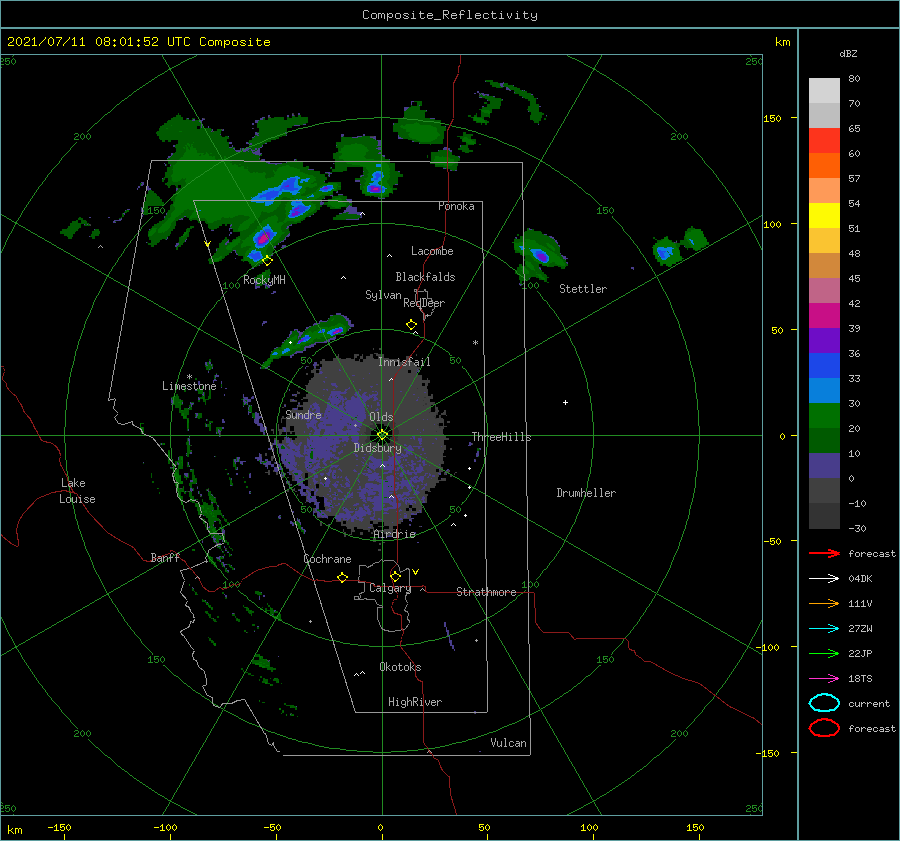The width and height of the screenshot is (900, 841).
Task: Click the yellow diamond marker below Cochrane
Action: point(342,577)
